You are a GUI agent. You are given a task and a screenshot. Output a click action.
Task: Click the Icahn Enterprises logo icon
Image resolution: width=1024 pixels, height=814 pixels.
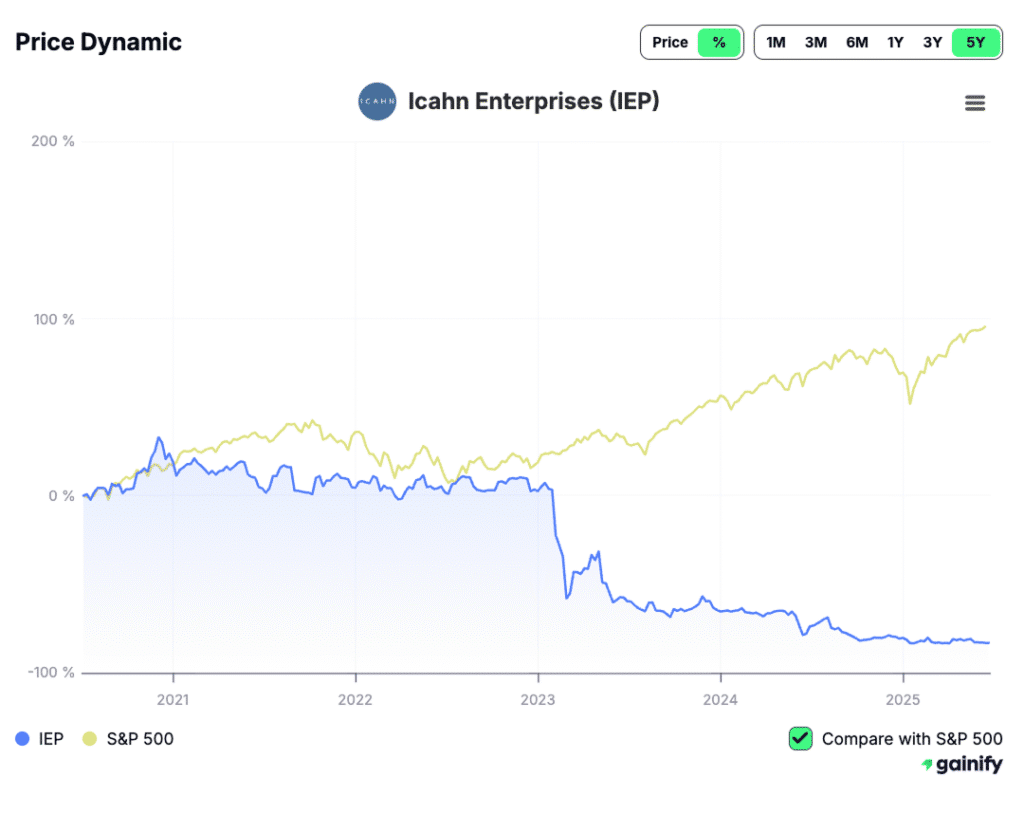(x=377, y=101)
